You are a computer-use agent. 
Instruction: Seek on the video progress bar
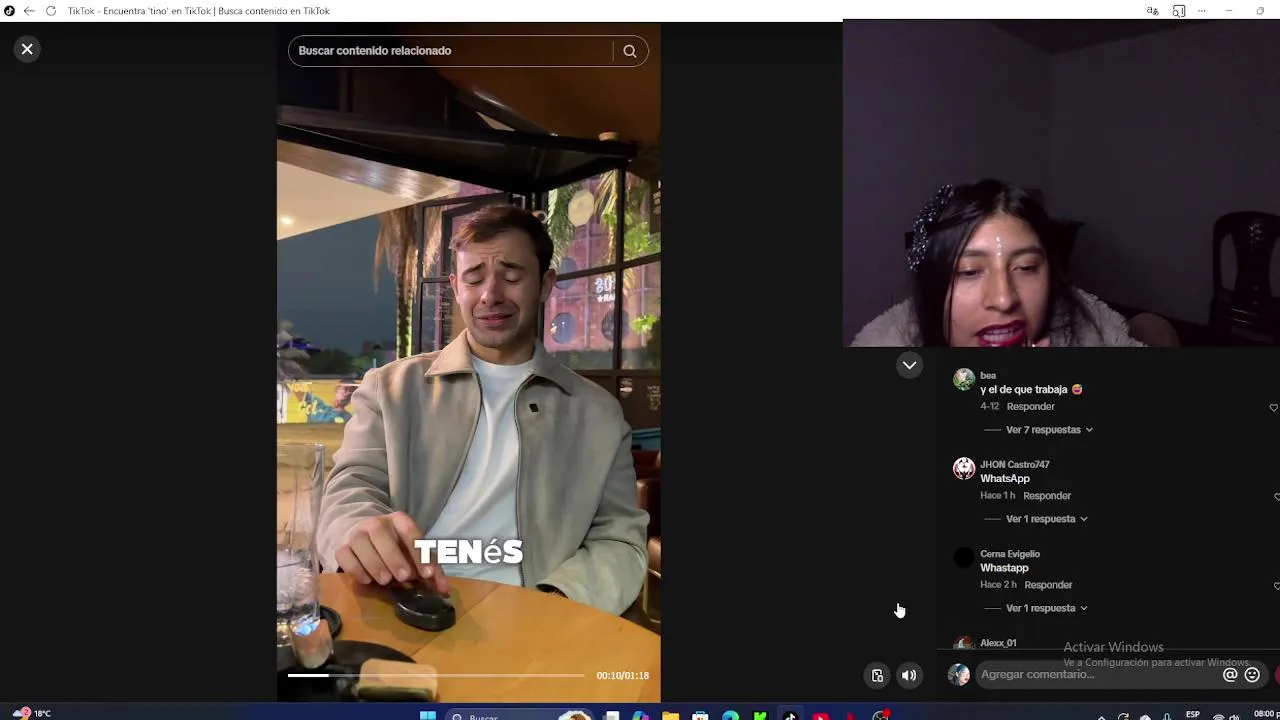coord(436,676)
